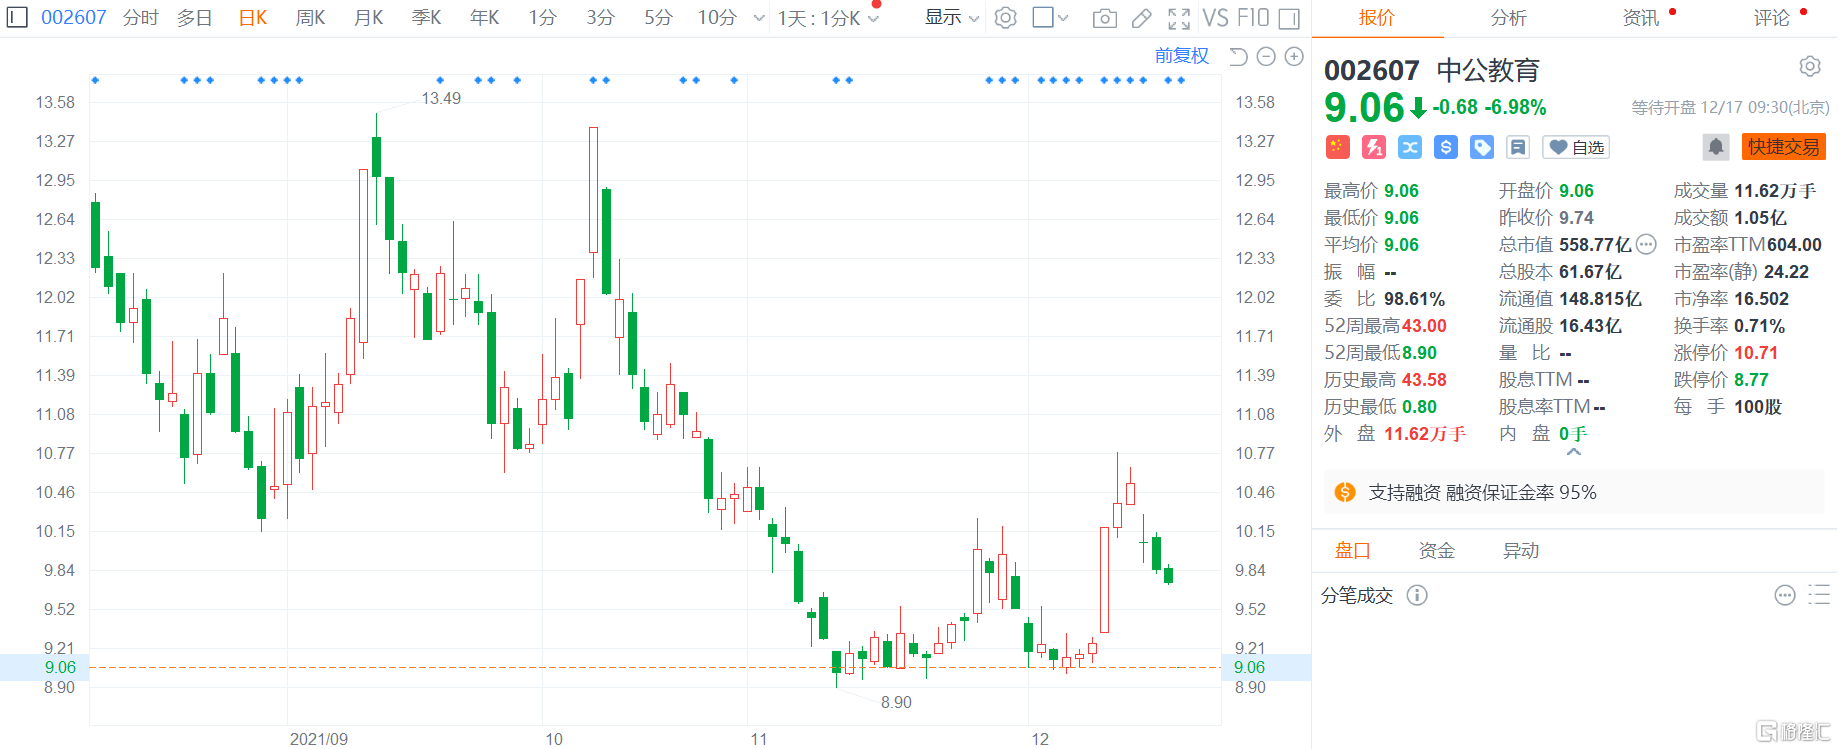Zoom out the chart with minus icon
This screenshot has width=1838, height=749.
point(1266,57)
